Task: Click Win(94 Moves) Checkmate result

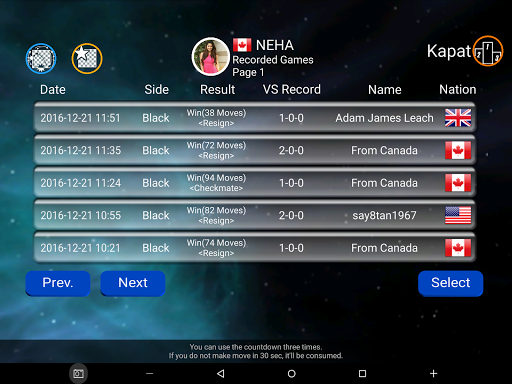Action: pyautogui.click(x=216, y=183)
